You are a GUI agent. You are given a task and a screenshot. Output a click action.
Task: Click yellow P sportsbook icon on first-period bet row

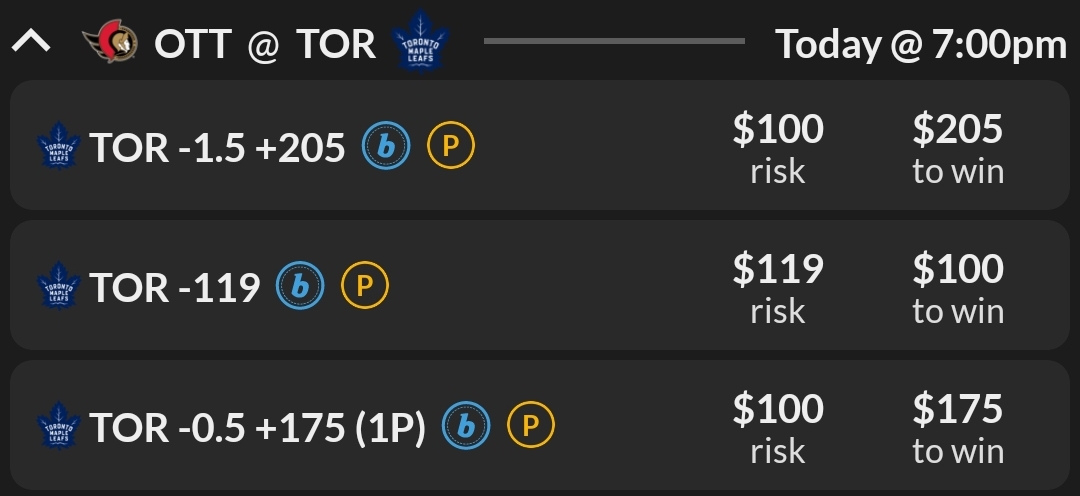(x=531, y=428)
